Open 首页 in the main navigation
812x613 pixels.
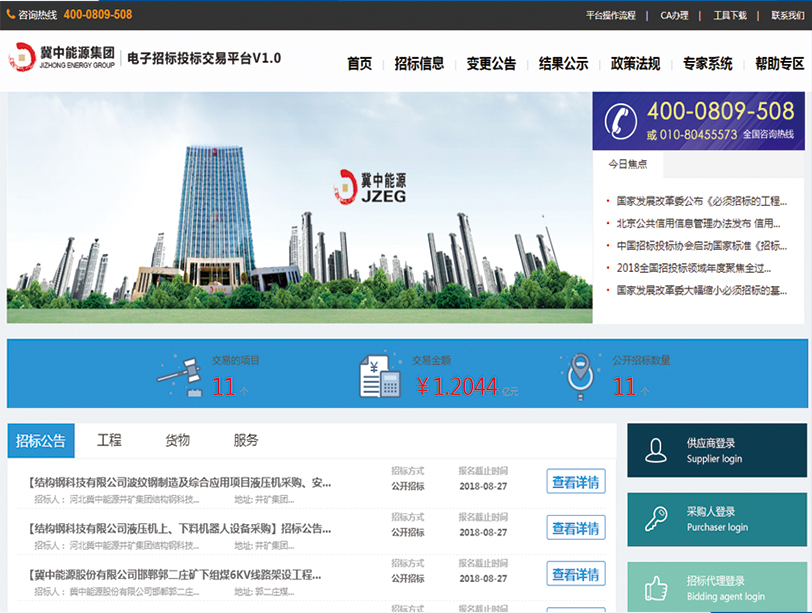(x=359, y=64)
